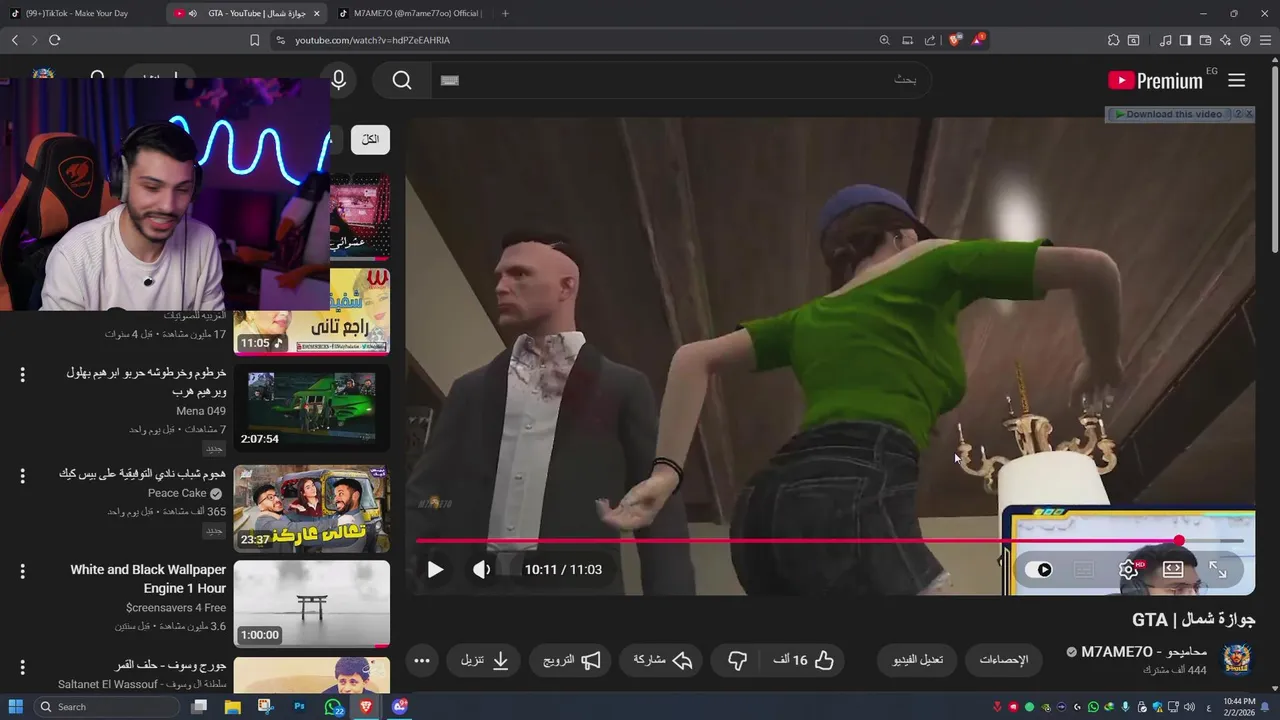Switch to M7AME7O Official TikTok tab

(x=410, y=13)
